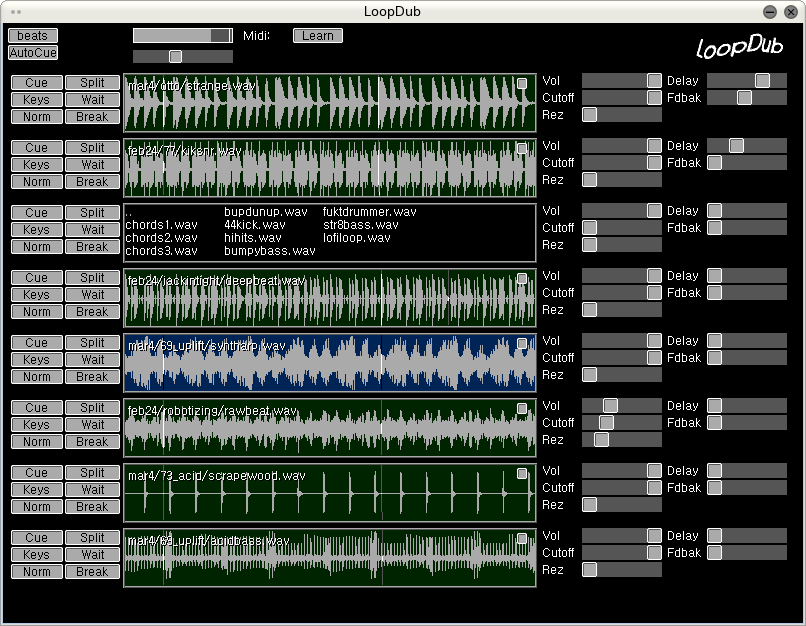Toggle the checkbox on synthtarp.wav waveform
The width and height of the screenshot is (806, 626).
point(522,344)
